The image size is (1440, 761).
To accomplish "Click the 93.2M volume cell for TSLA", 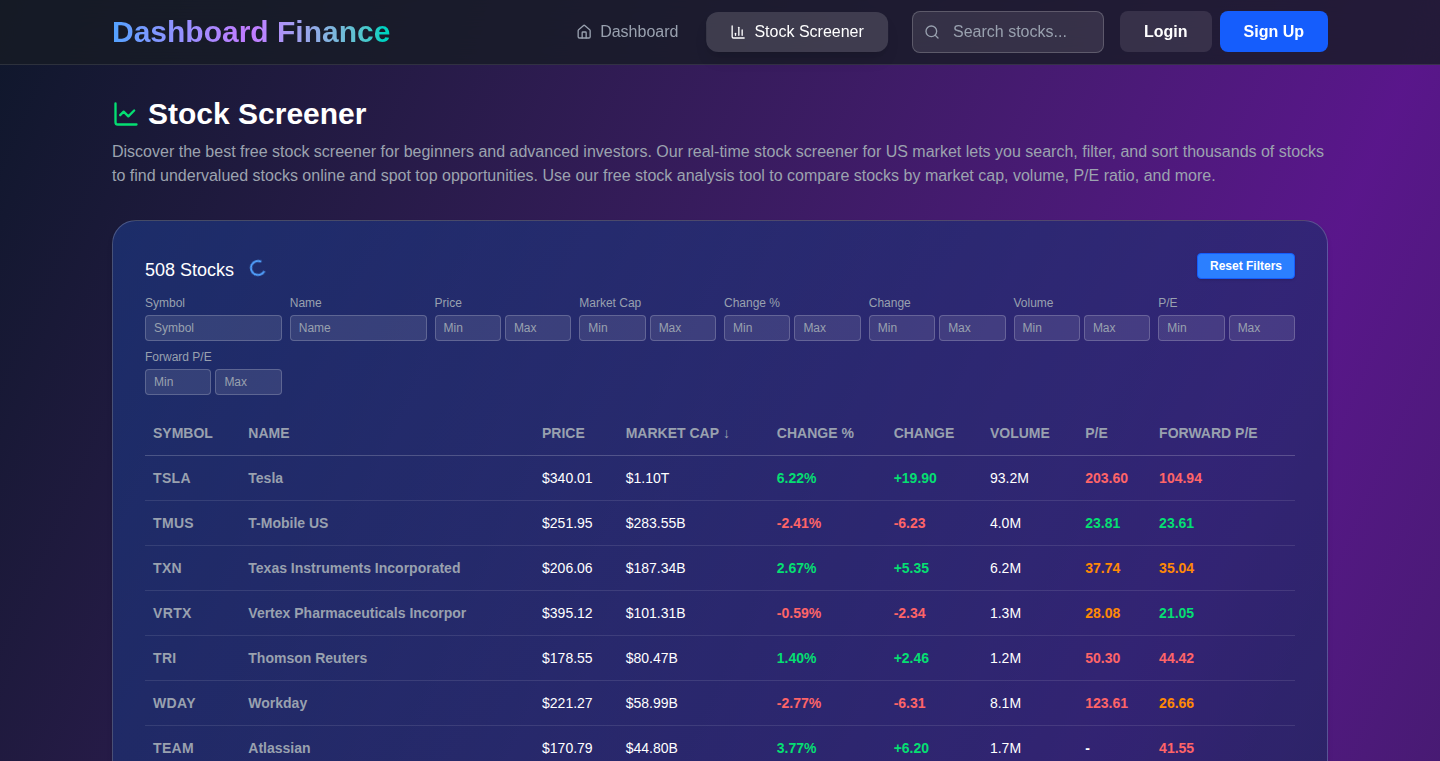I will pos(1010,478).
